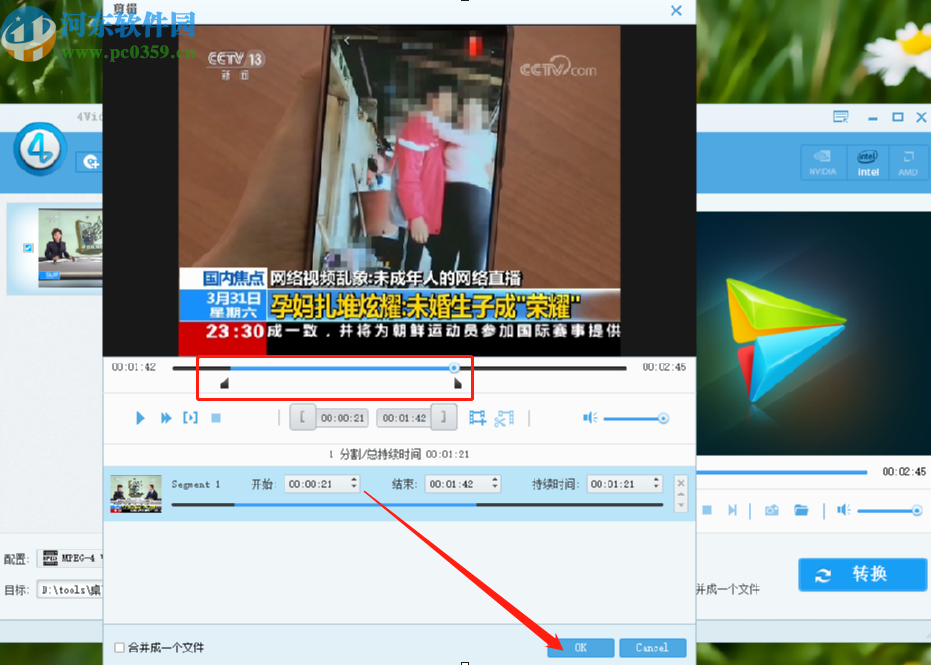931x665 pixels.
Task: Set segment start with left bracket button
Action: coord(303,417)
